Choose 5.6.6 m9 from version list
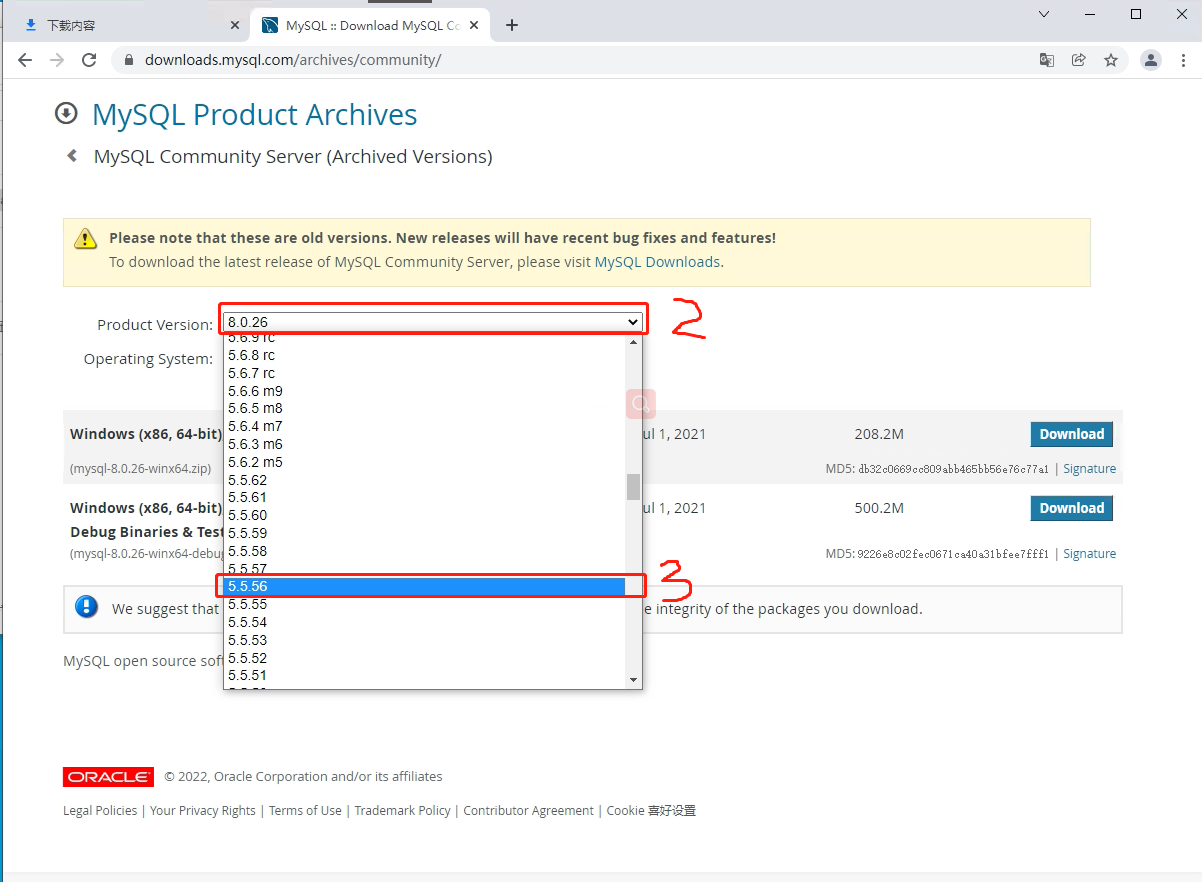1202x882 pixels. point(425,391)
